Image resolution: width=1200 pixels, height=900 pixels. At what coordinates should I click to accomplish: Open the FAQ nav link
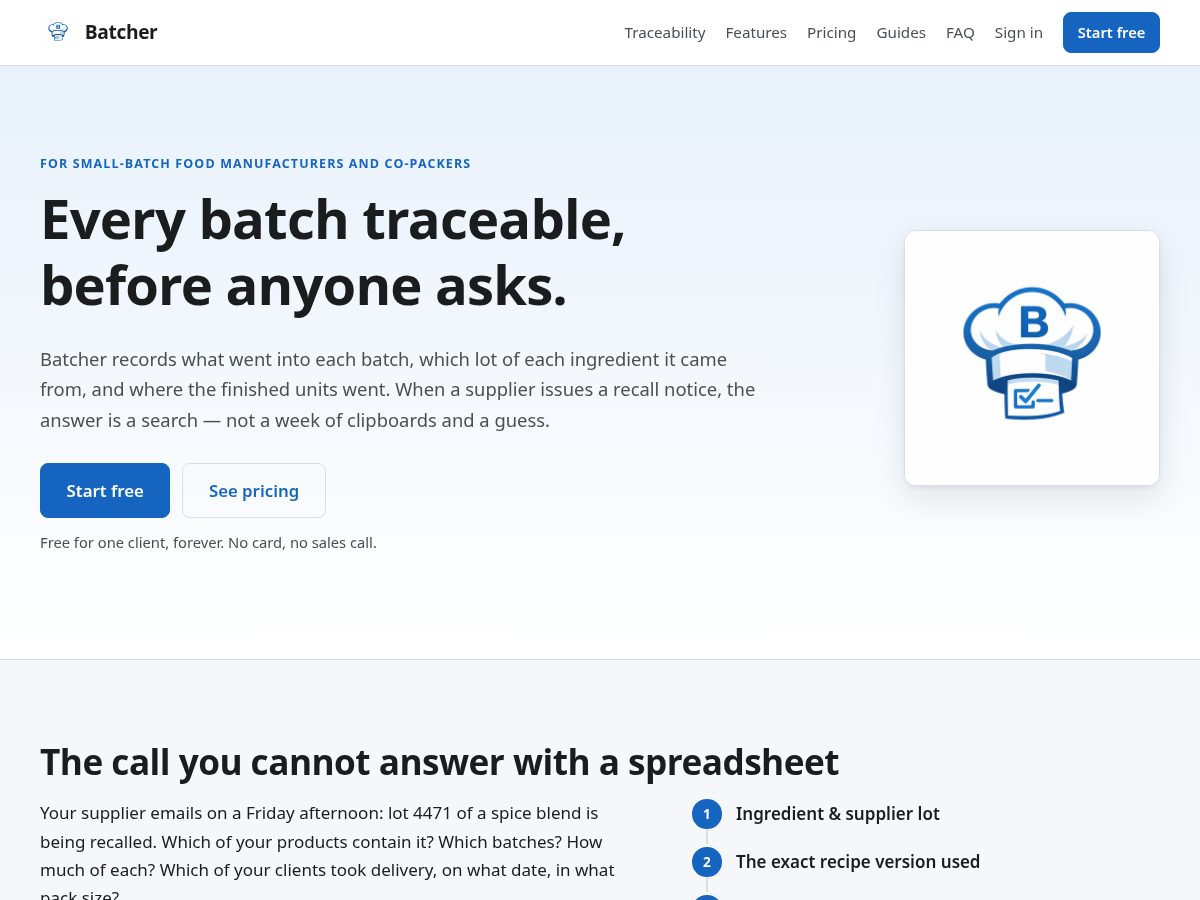tap(960, 33)
